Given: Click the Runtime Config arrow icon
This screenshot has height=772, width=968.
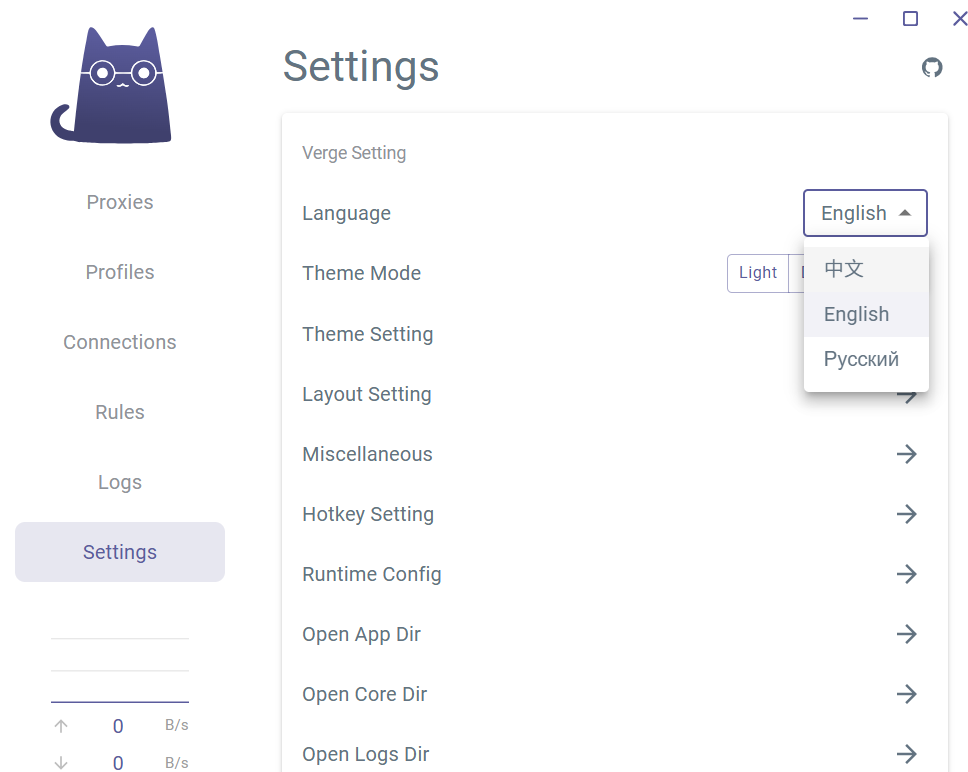Looking at the screenshot, I should coord(906,574).
